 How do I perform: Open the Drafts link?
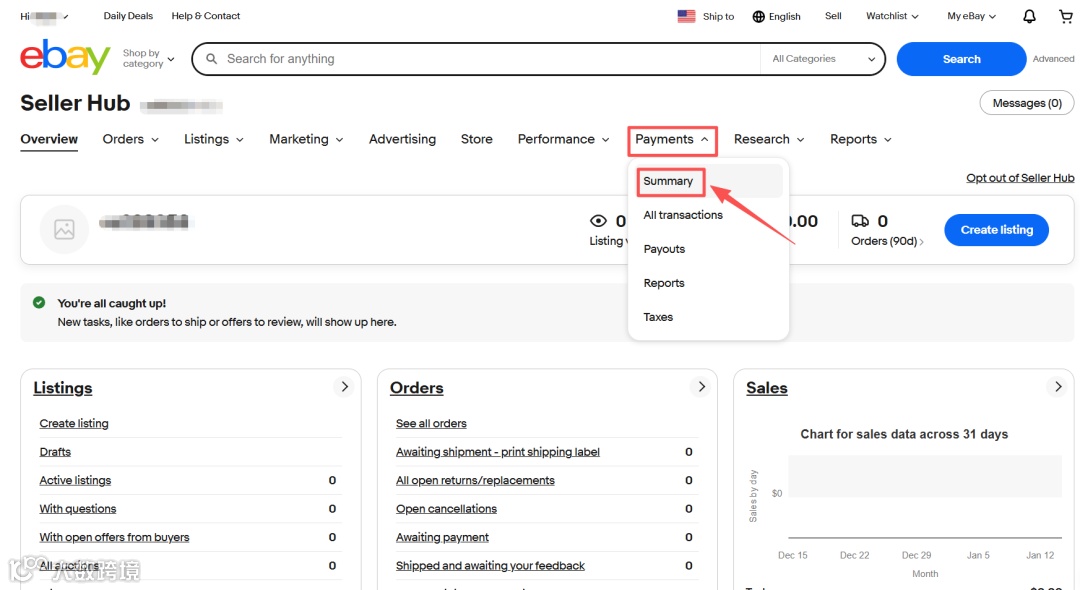55,452
